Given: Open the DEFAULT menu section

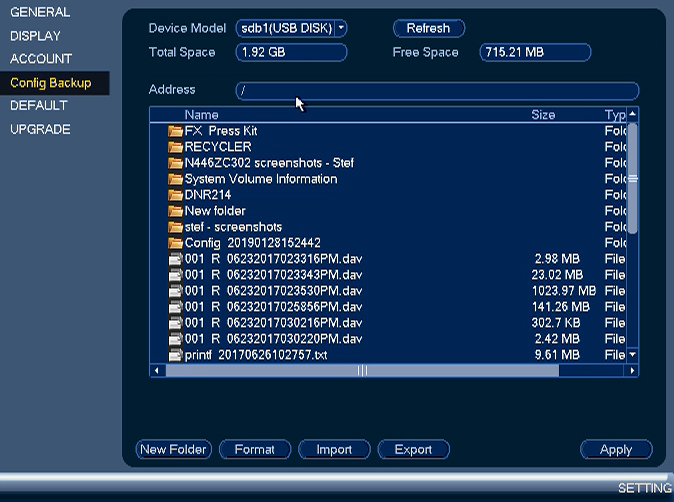Looking at the screenshot, I should pos(39,105).
